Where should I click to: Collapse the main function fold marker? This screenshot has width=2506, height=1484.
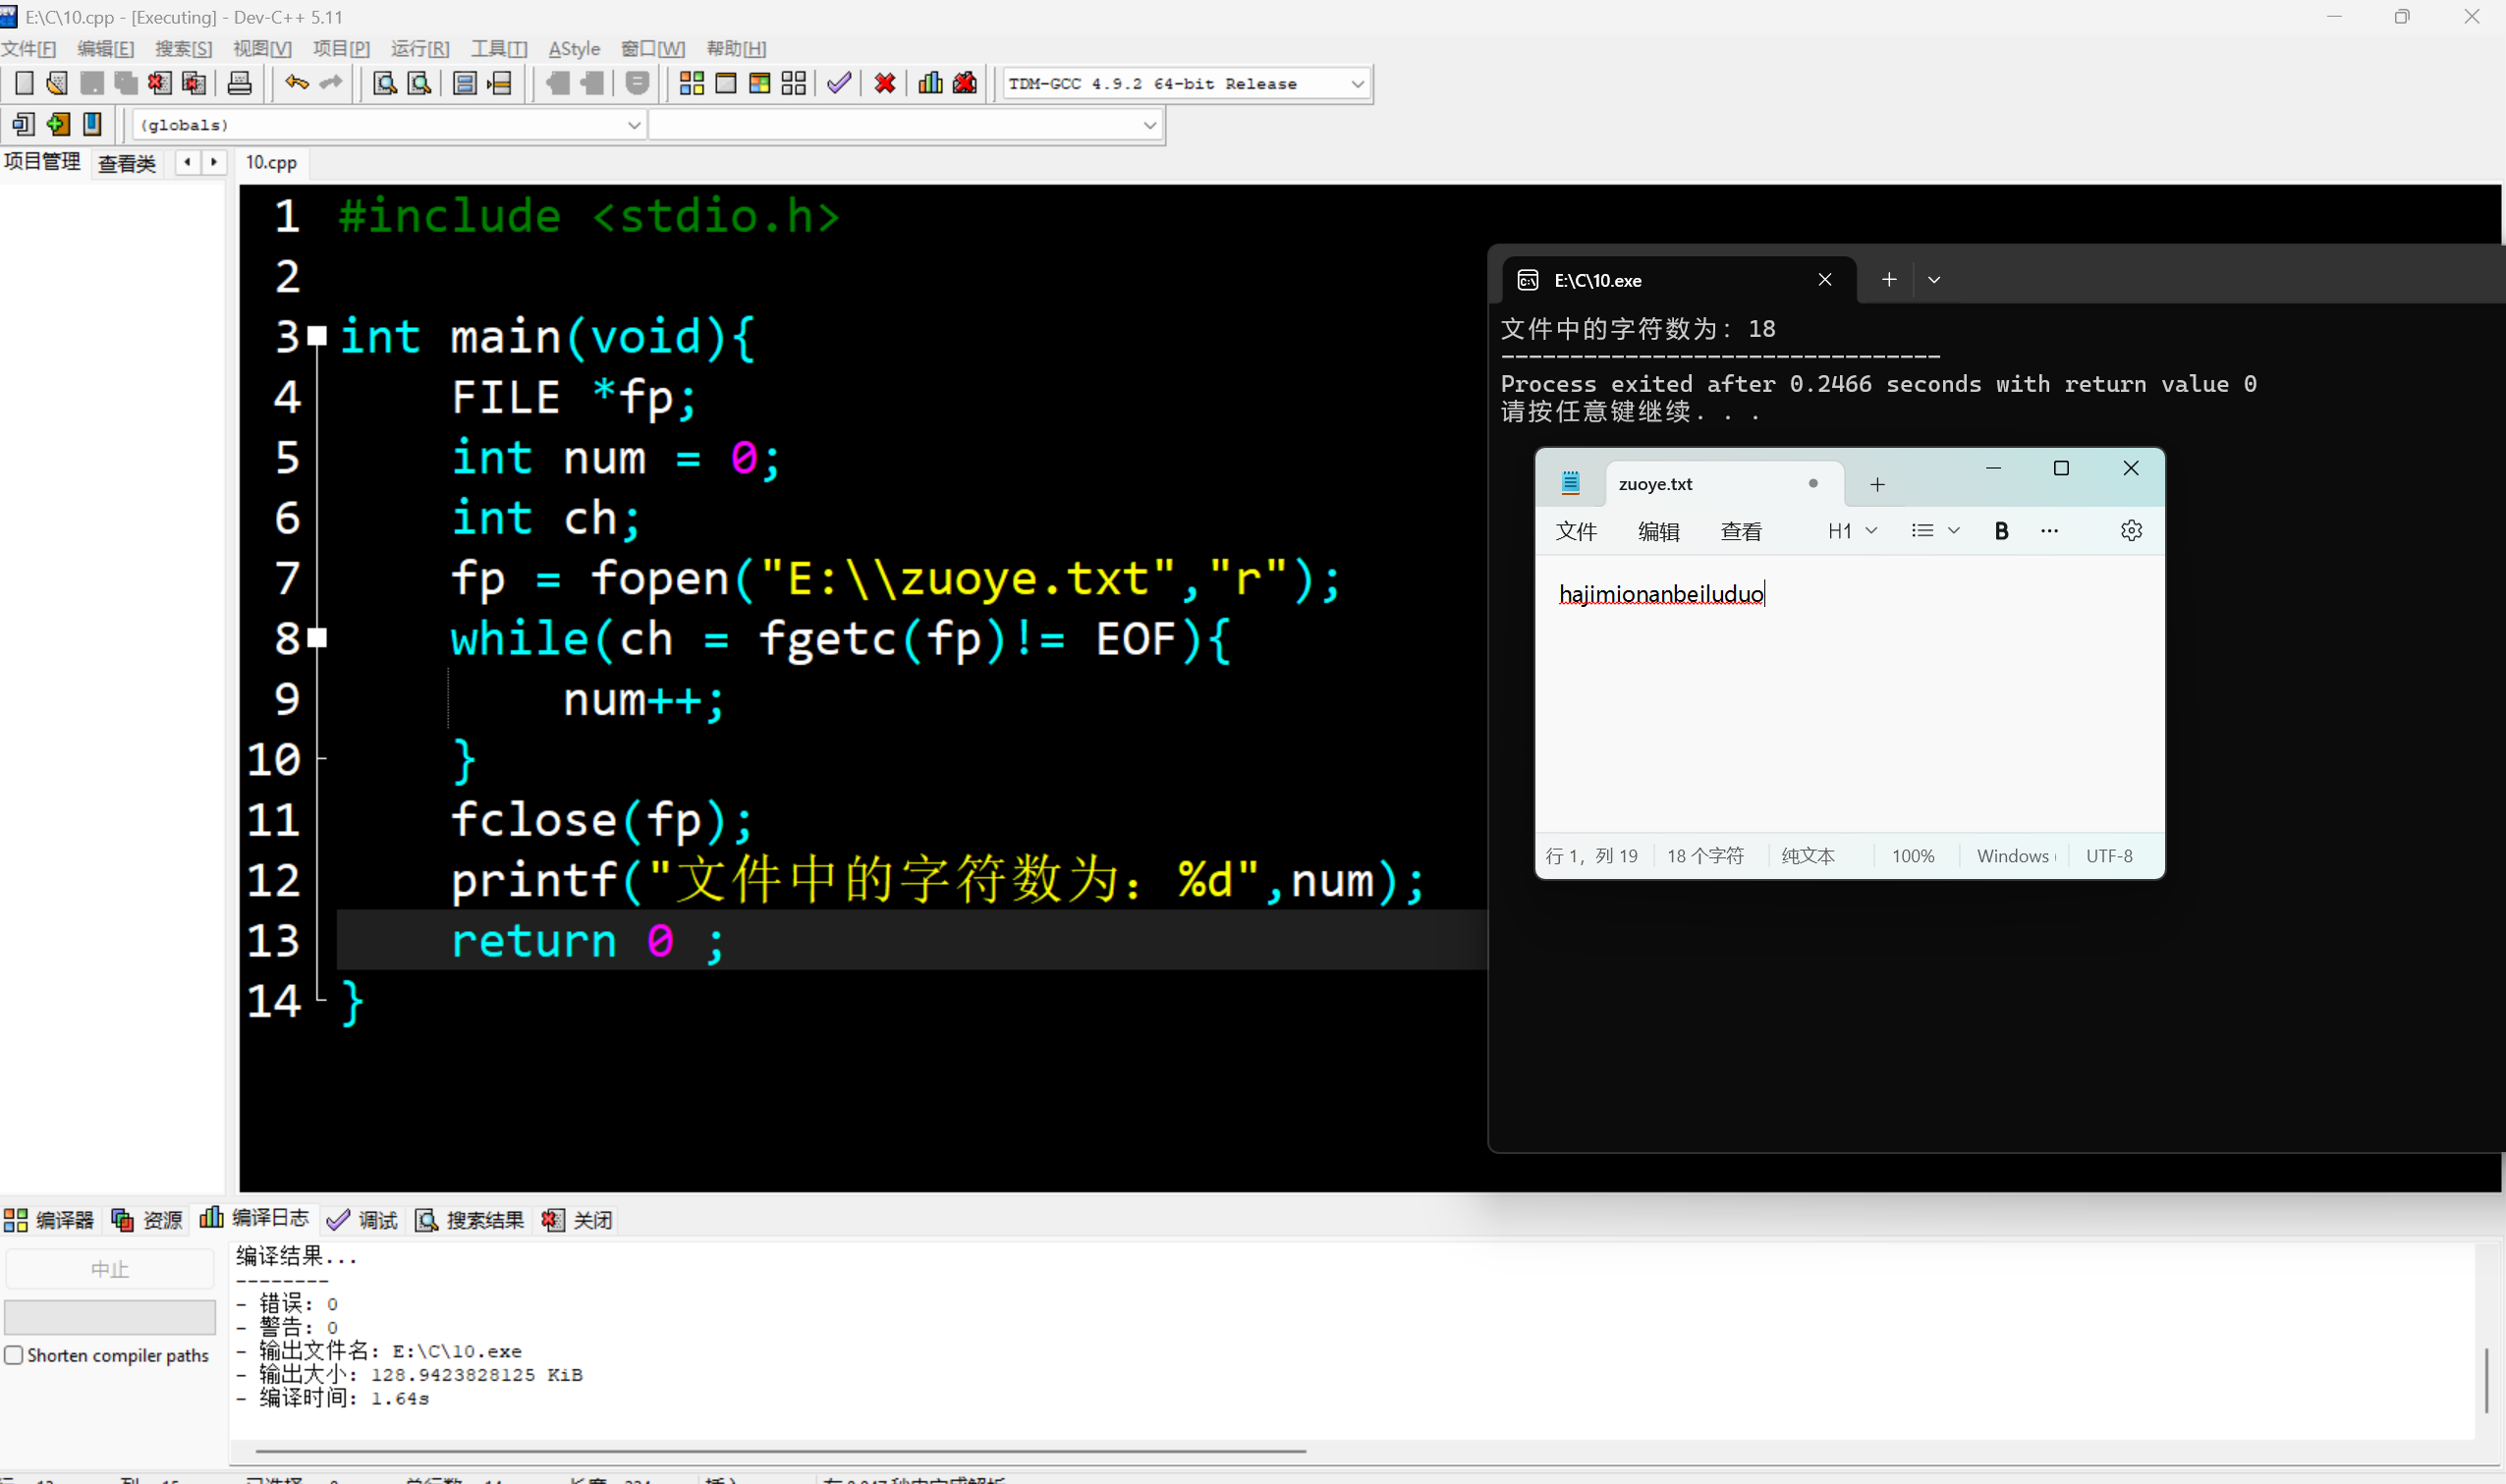tap(317, 336)
